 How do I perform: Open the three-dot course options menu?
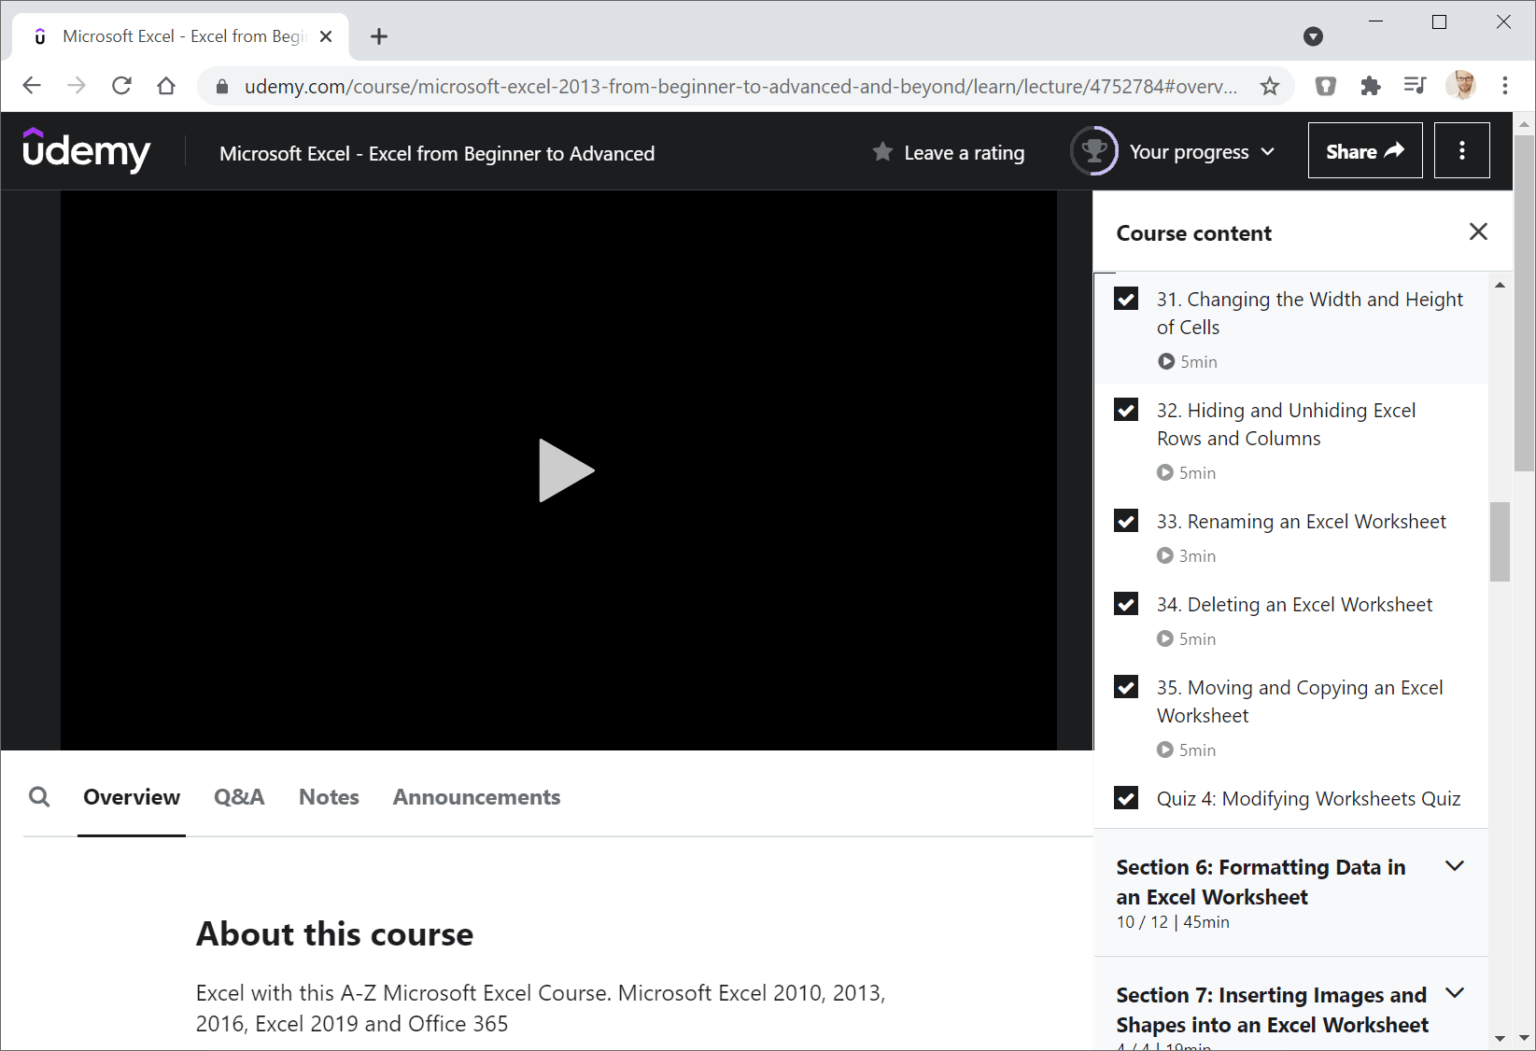coord(1461,151)
